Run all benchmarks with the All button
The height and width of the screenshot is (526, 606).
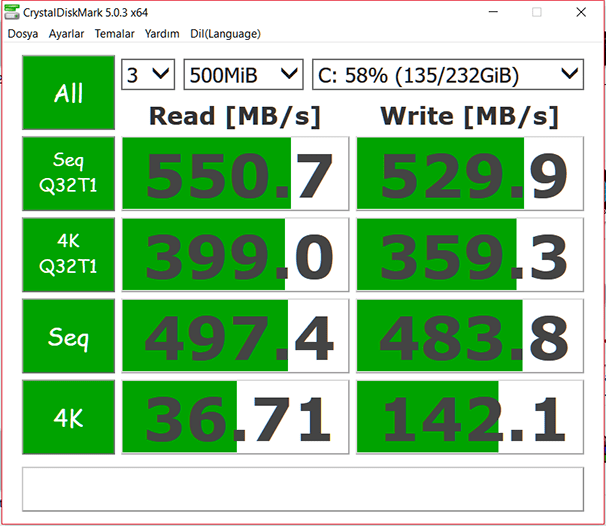(x=68, y=93)
